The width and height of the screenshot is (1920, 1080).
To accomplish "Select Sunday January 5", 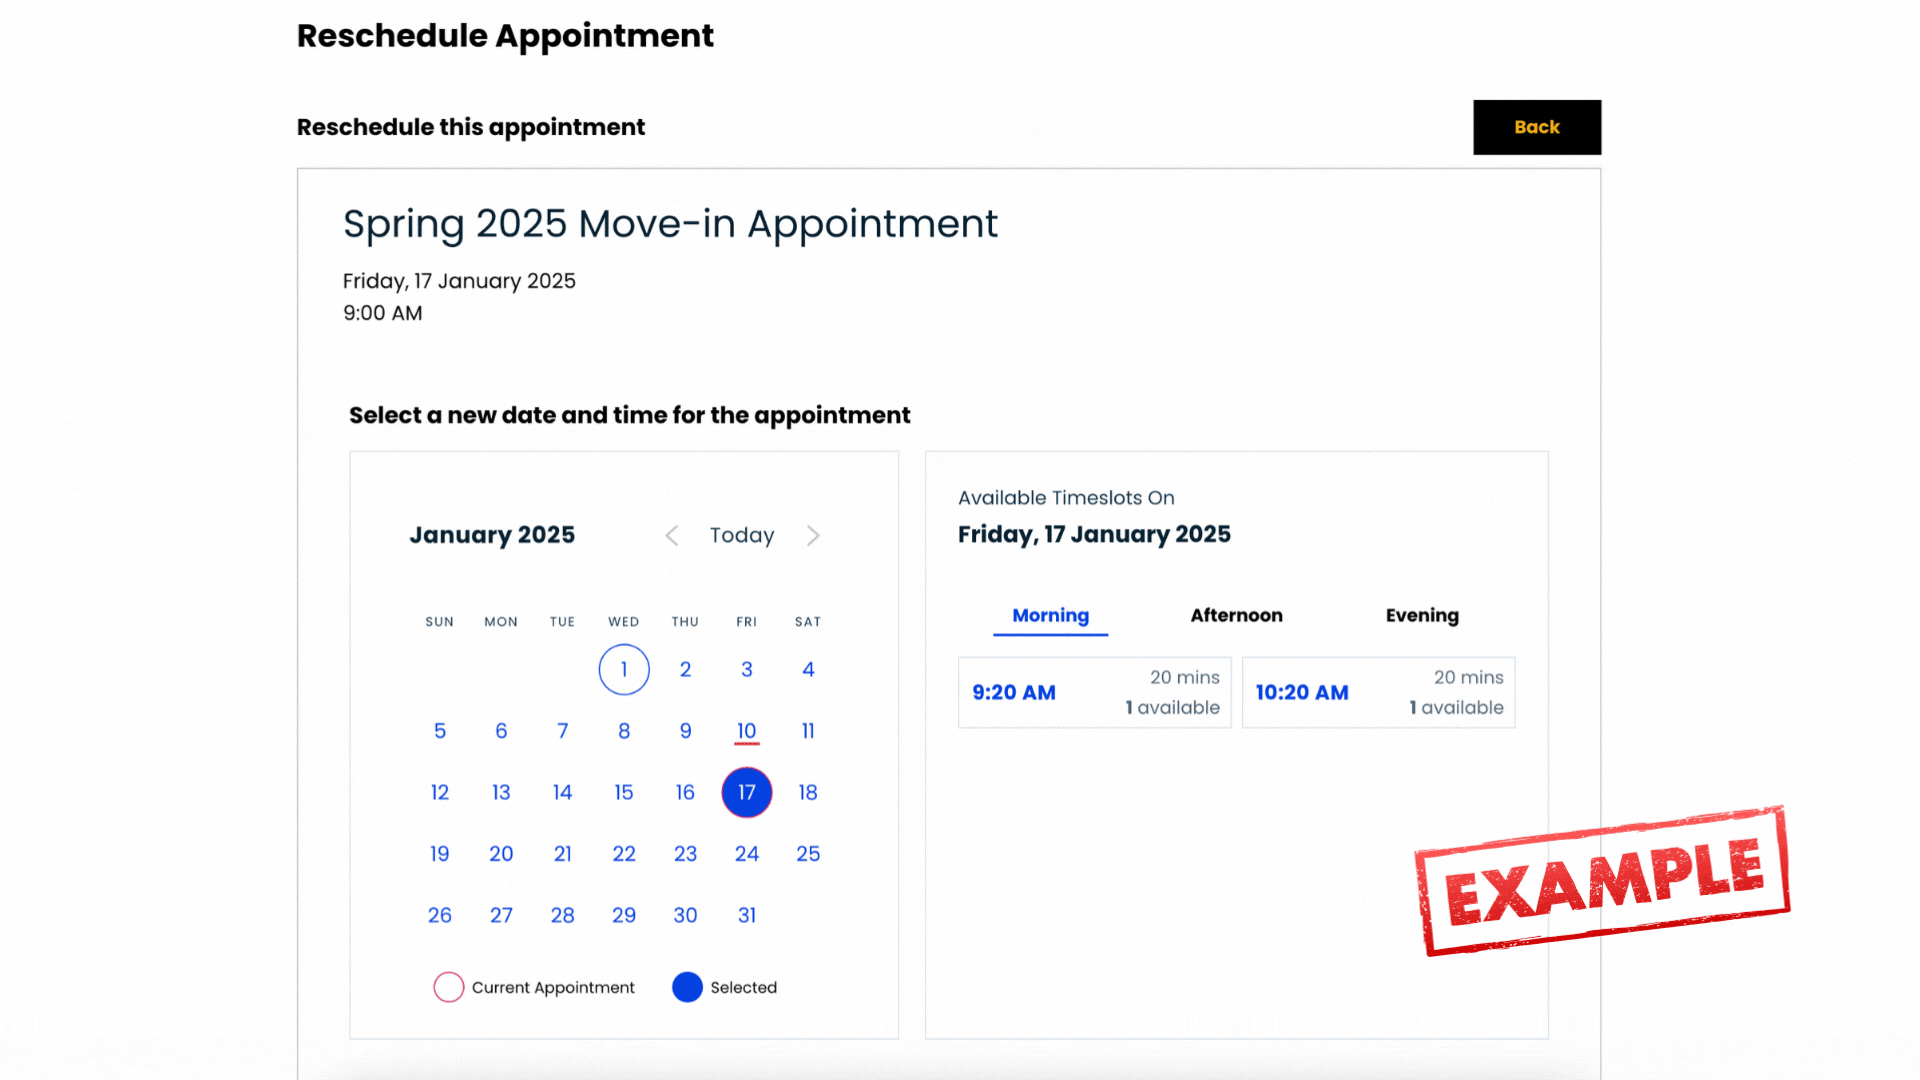I will click(440, 731).
